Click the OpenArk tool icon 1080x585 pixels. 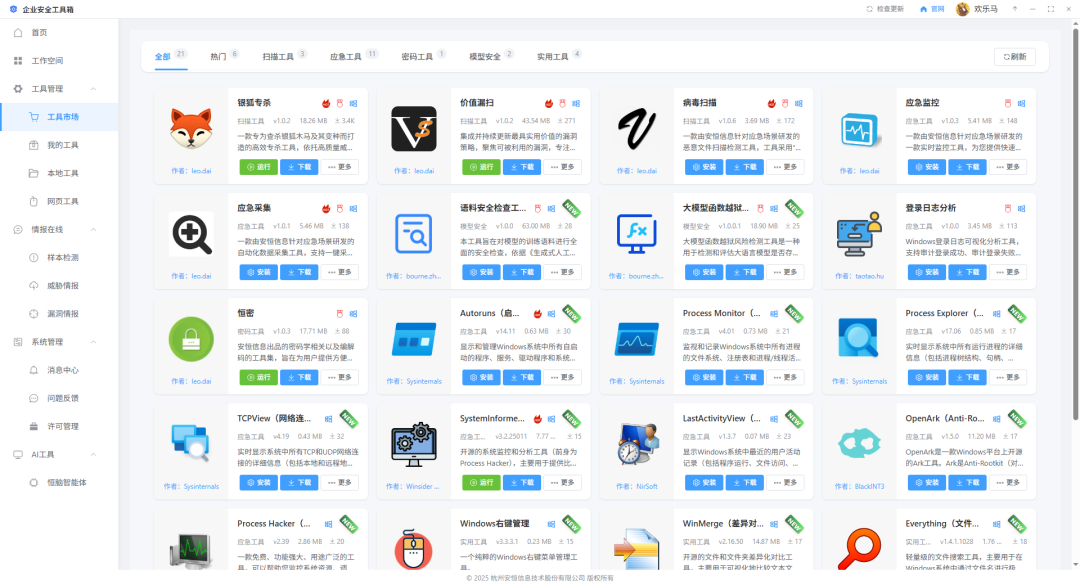(x=859, y=443)
